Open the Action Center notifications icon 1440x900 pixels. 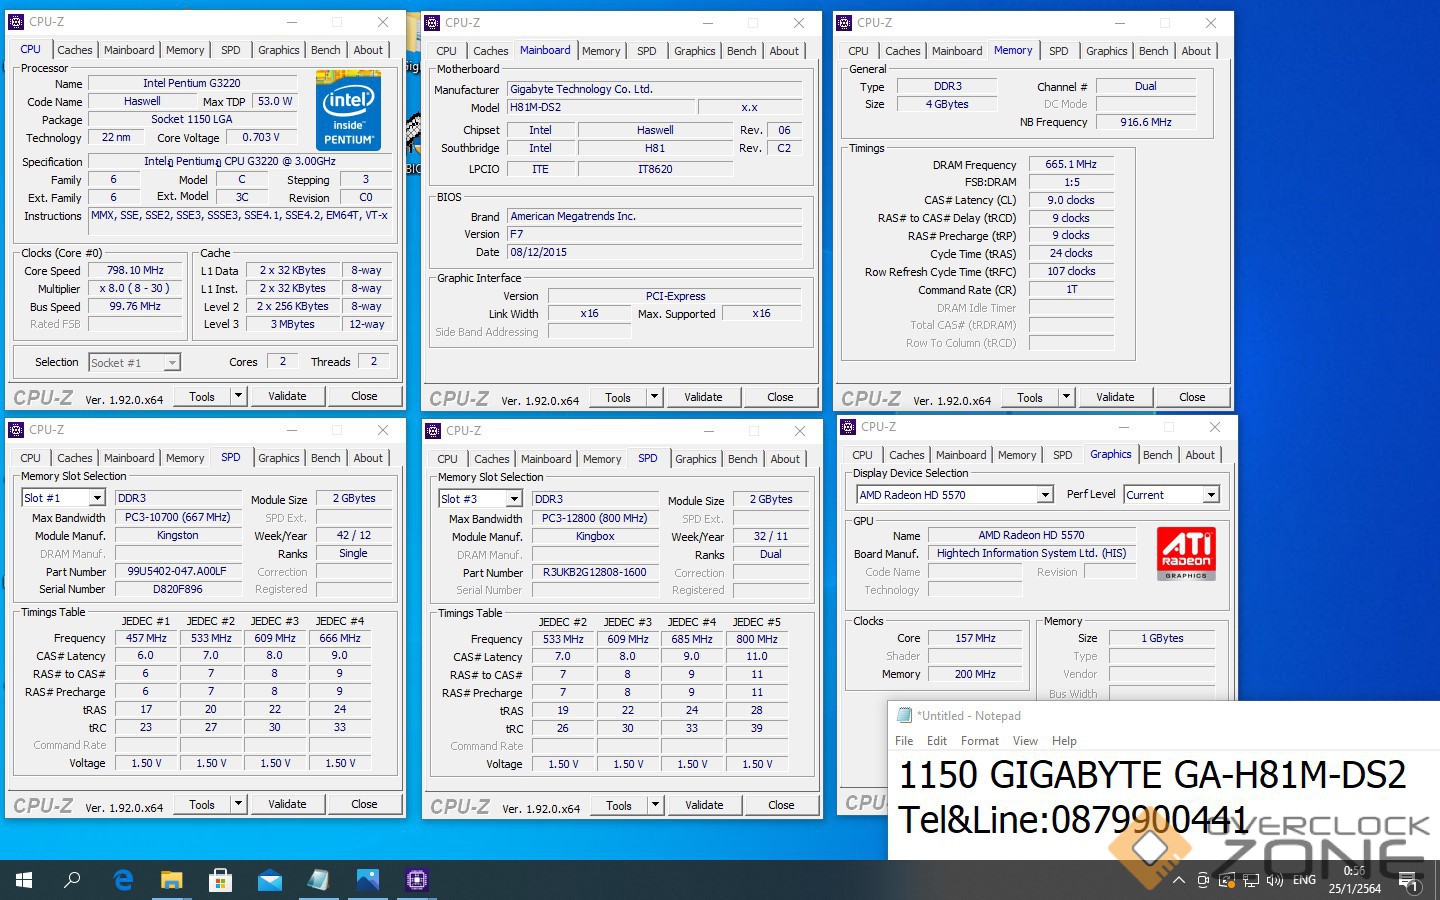(1409, 881)
